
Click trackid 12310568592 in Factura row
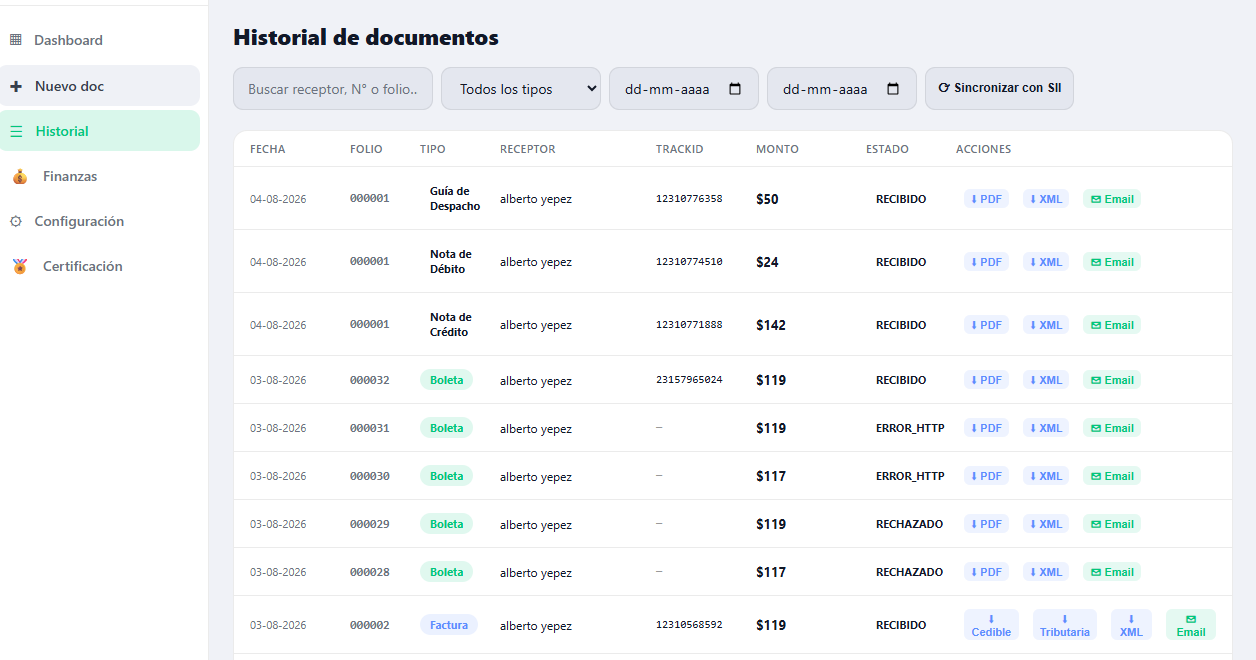tap(689, 625)
